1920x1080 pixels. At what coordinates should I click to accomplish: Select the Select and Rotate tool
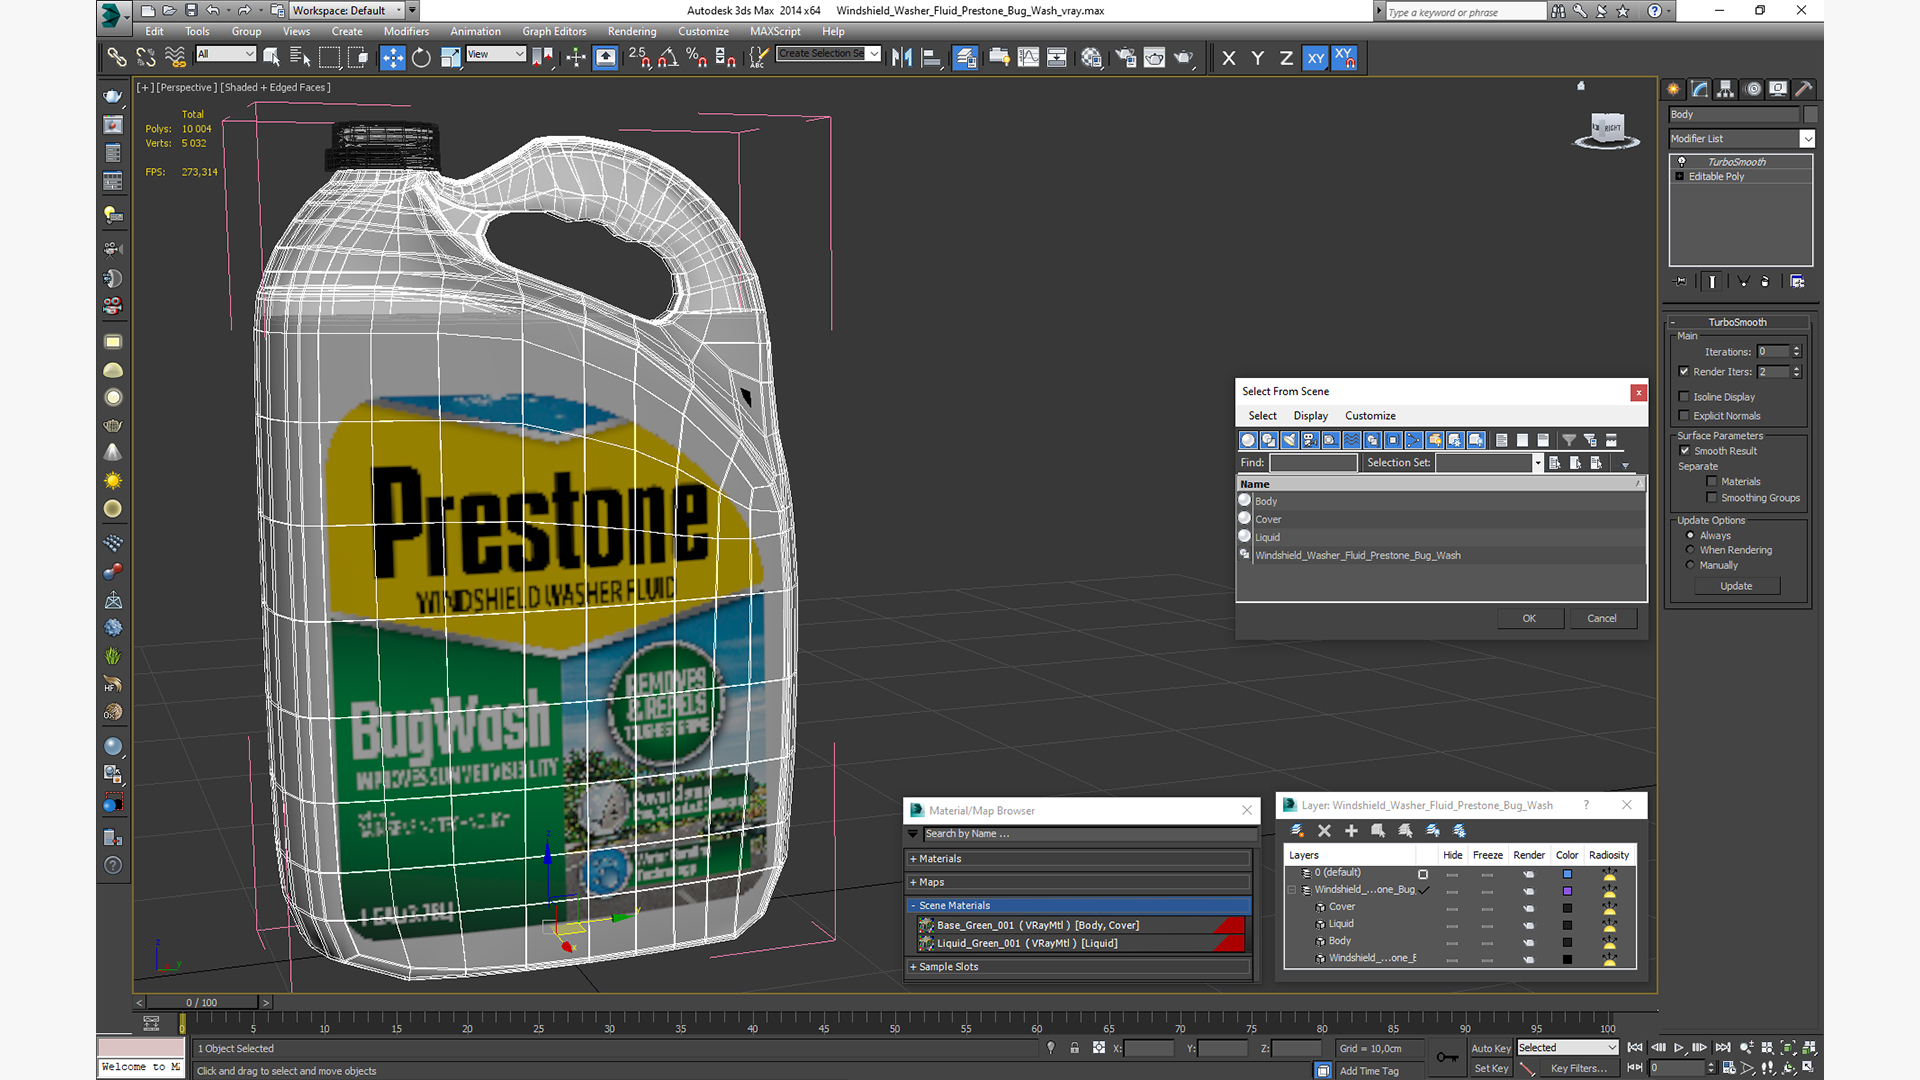click(x=421, y=58)
